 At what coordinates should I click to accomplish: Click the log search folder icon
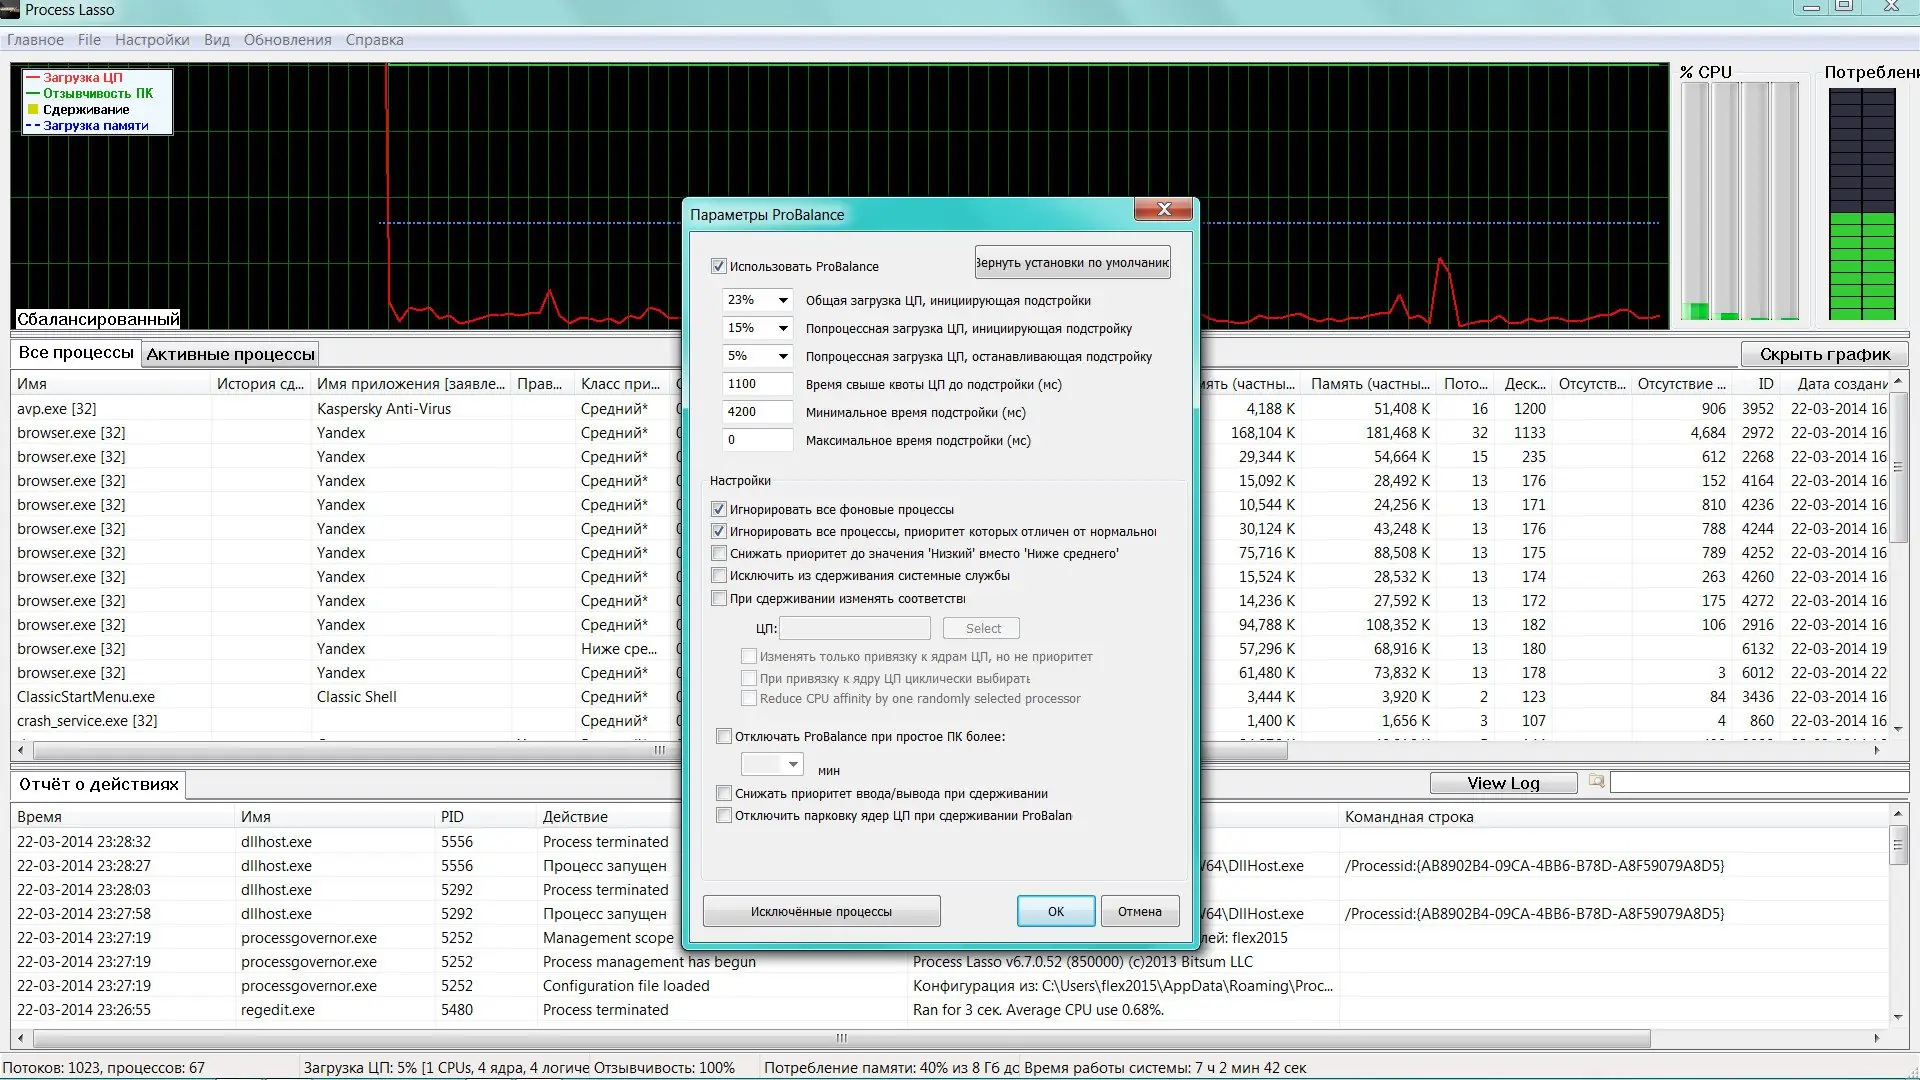click(1596, 782)
